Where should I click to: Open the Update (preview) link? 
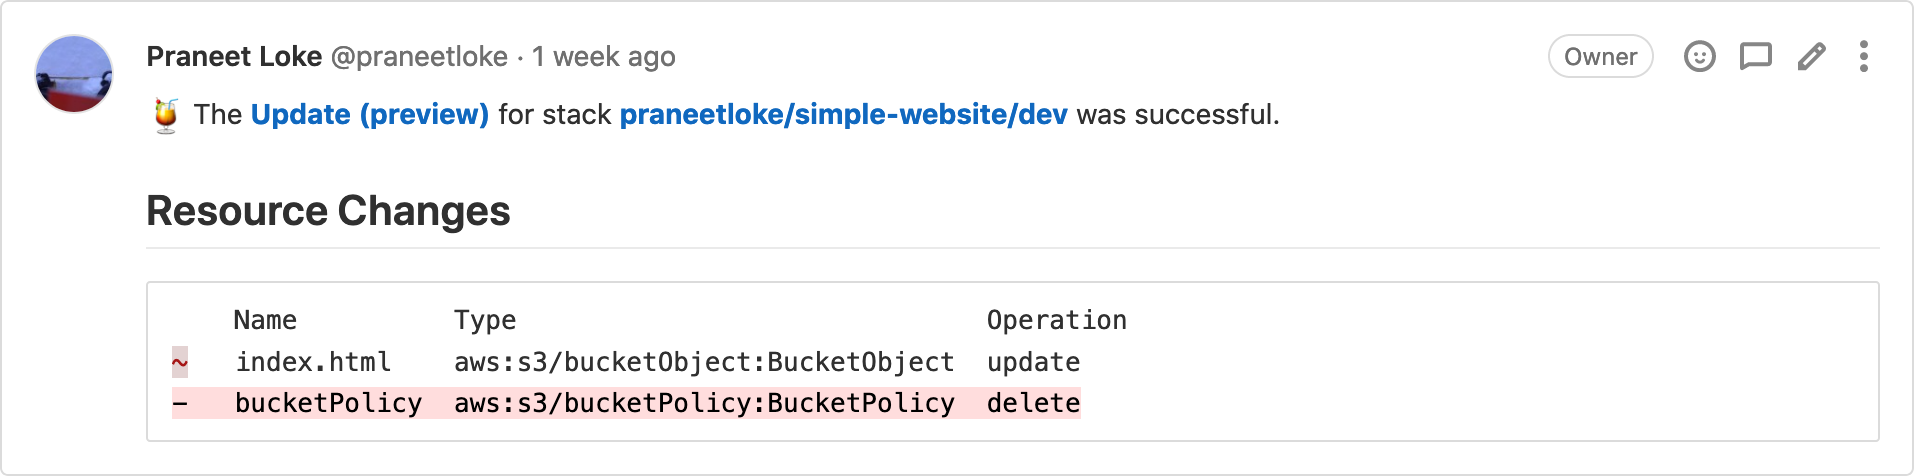(x=370, y=115)
